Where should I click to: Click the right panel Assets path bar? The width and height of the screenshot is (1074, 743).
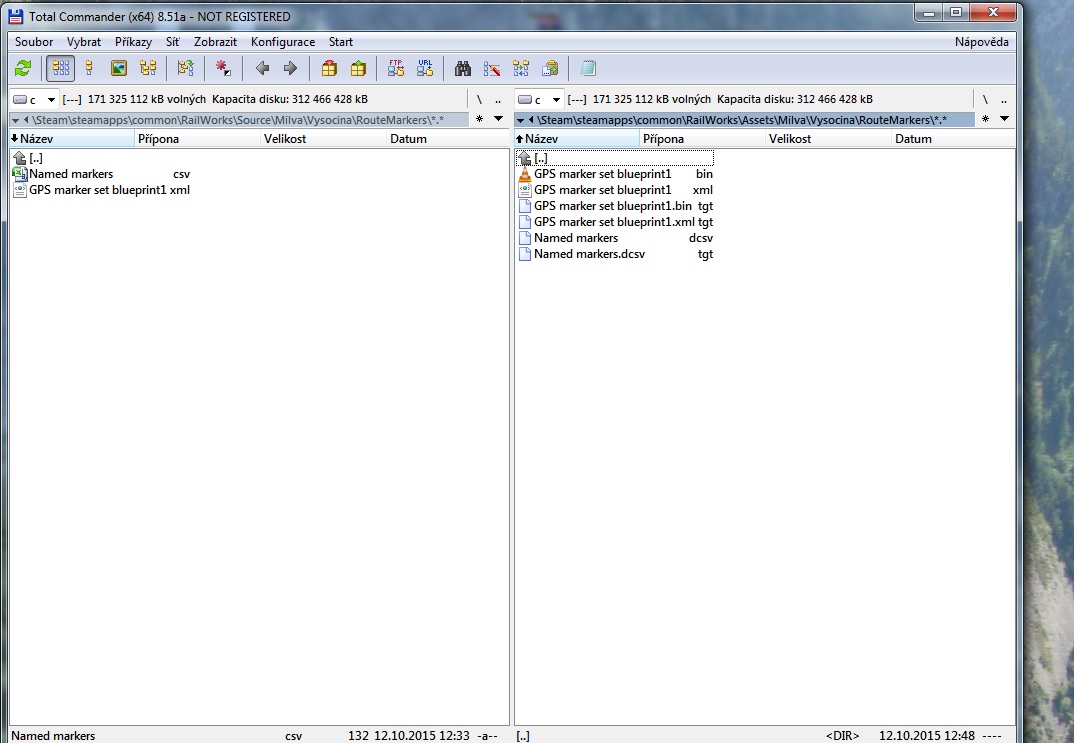point(745,120)
